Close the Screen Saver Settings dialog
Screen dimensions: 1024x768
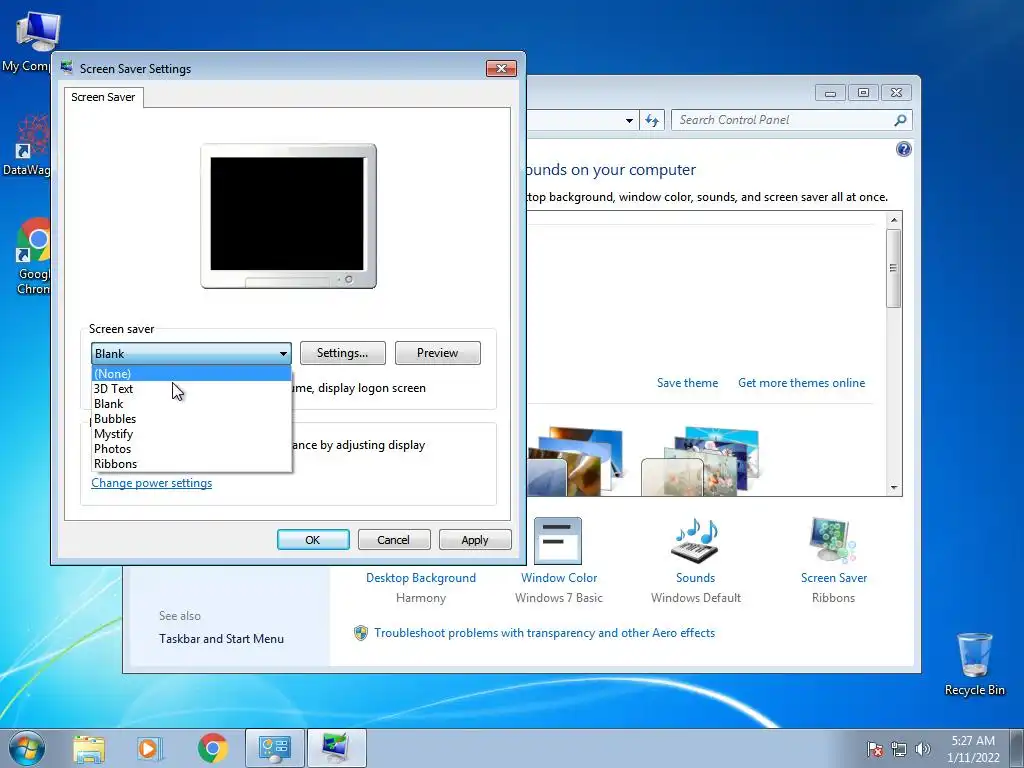(501, 69)
